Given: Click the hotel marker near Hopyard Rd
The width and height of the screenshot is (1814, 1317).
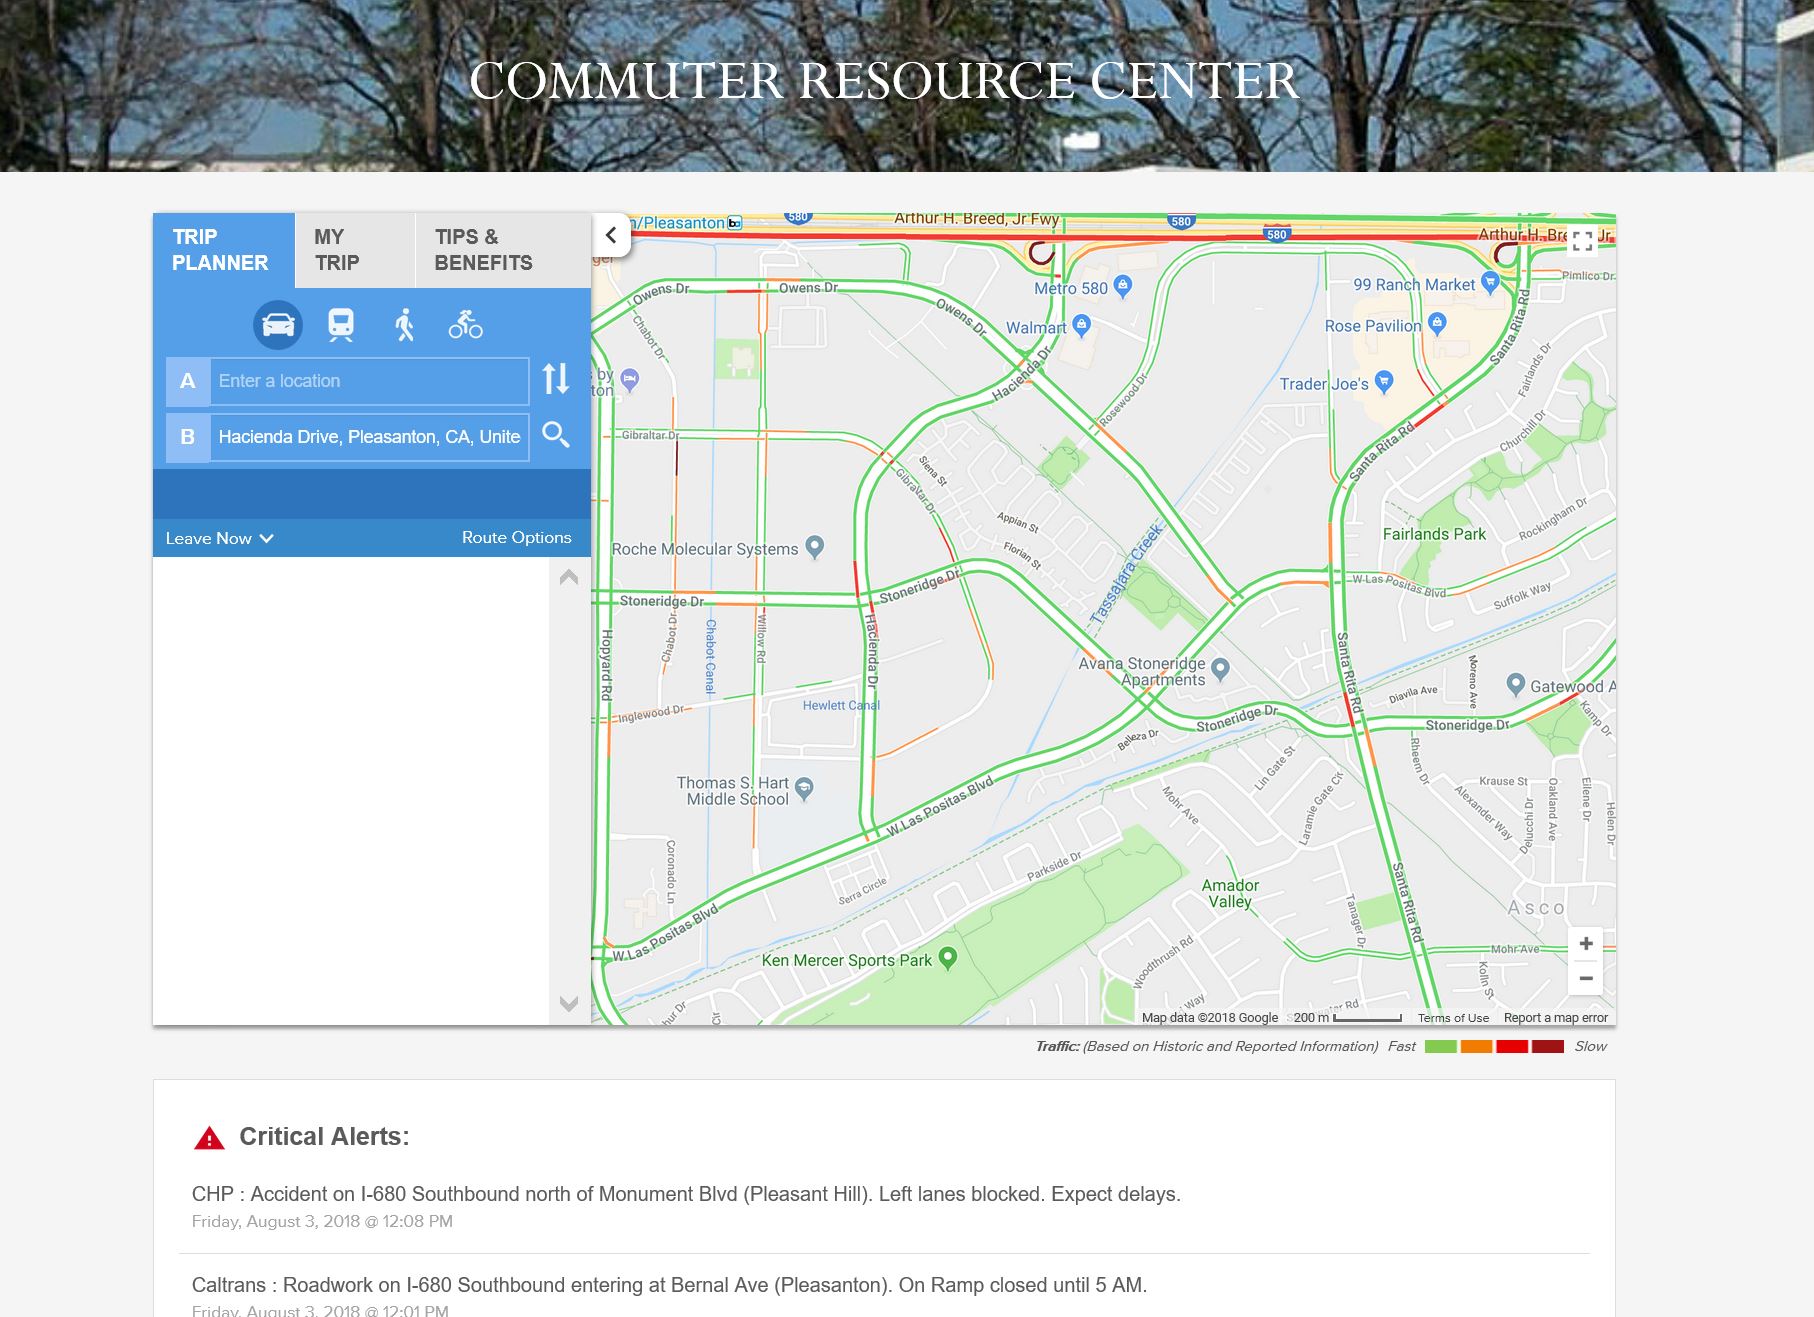Looking at the screenshot, I should tap(630, 379).
